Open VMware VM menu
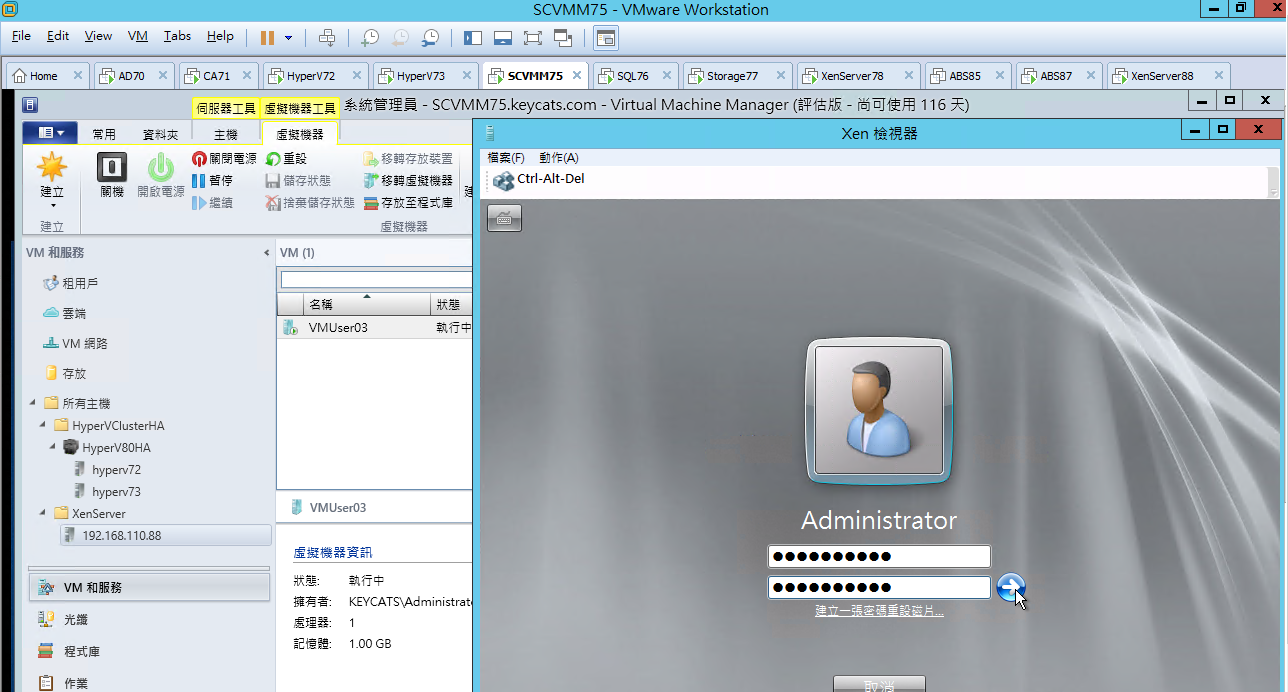The image size is (1288, 692). tap(138, 36)
